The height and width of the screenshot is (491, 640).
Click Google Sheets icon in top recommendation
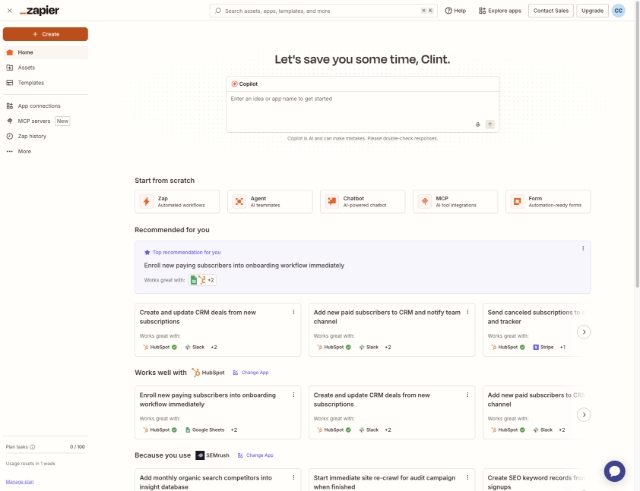tap(194, 280)
